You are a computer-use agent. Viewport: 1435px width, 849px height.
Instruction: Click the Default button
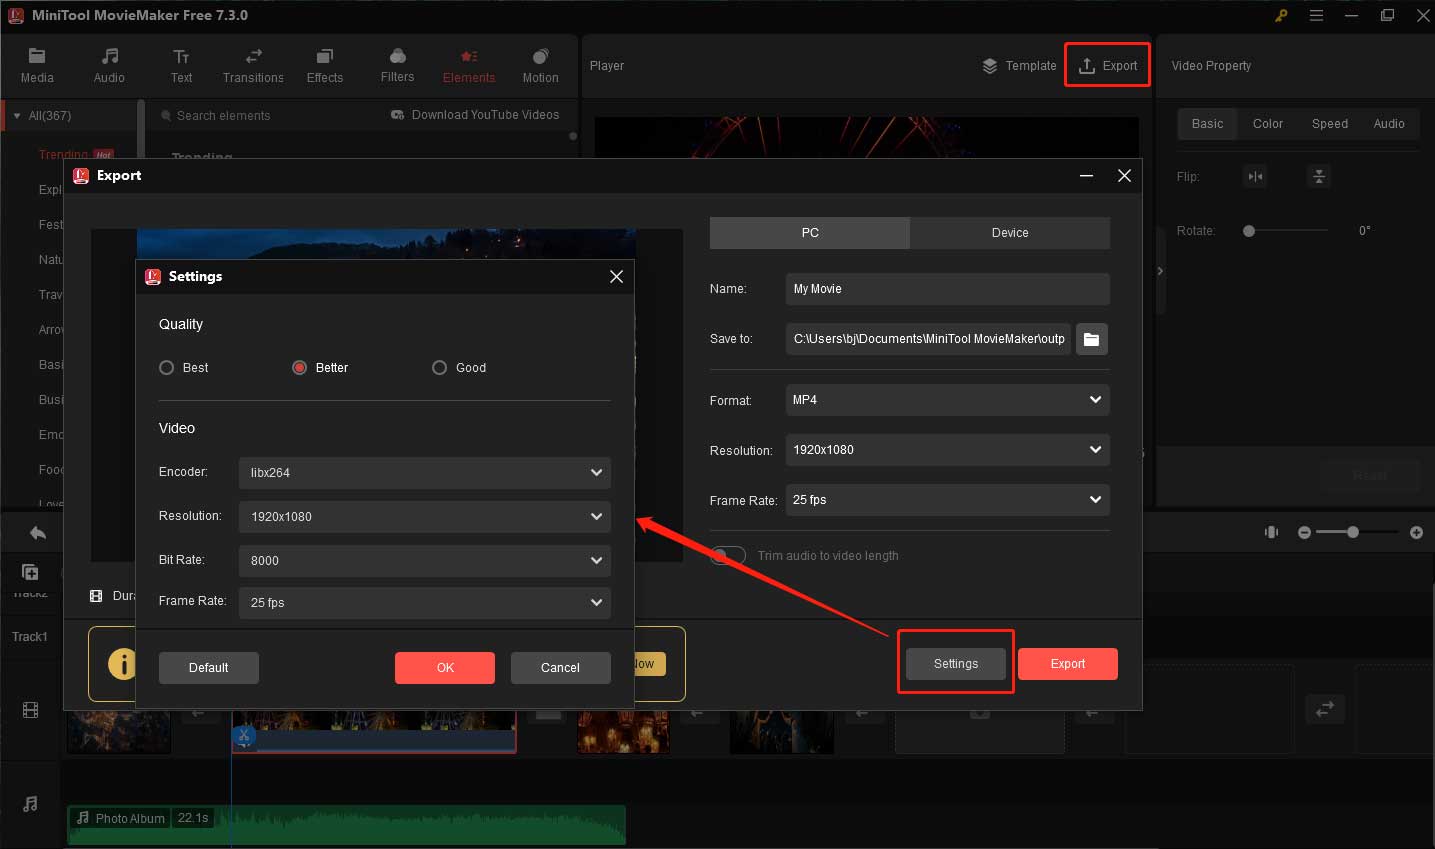point(209,668)
